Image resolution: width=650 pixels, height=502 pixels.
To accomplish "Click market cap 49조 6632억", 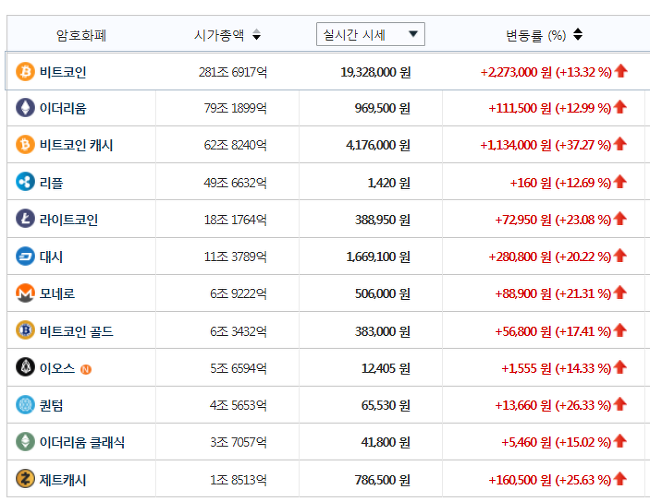I will [x=235, y=182].
